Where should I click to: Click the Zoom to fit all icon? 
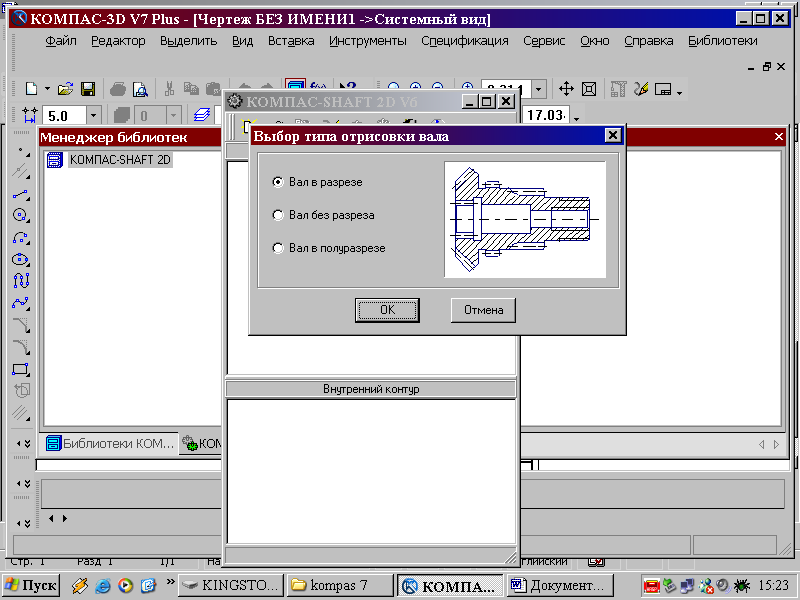pos(589,89)
